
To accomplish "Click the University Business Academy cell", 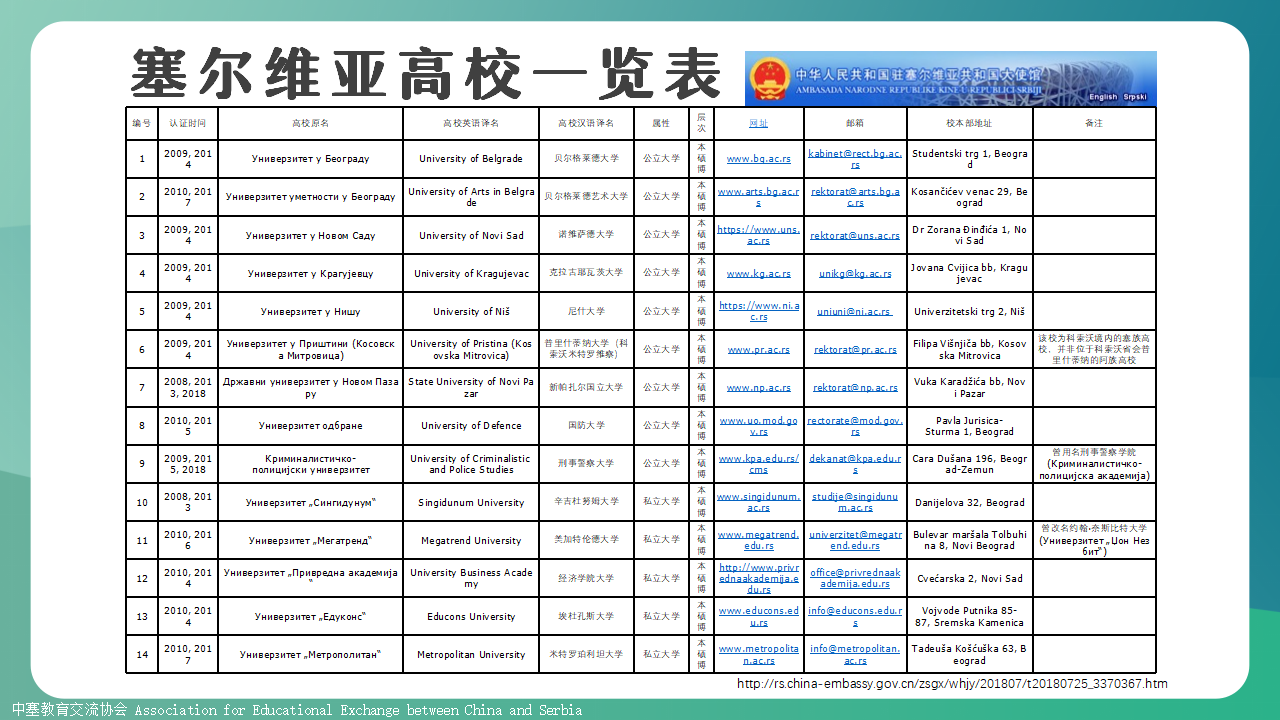I will [471, 578].
